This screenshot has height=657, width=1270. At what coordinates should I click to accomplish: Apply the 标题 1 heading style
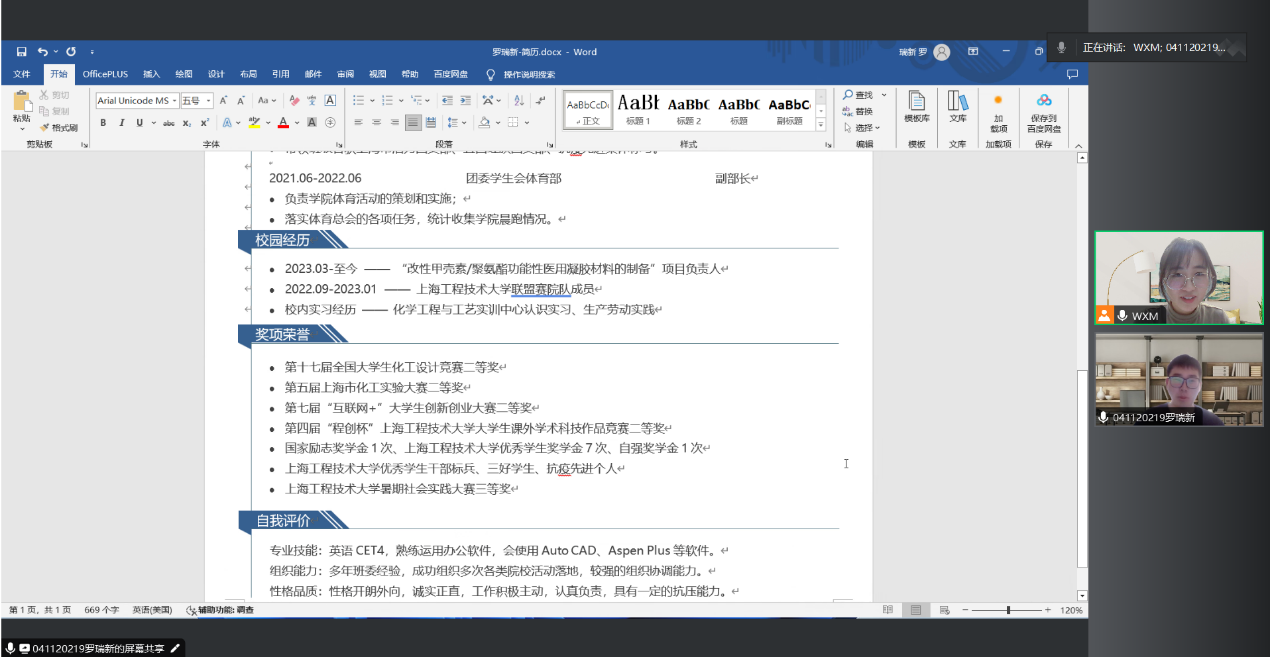tap(638, 108)
